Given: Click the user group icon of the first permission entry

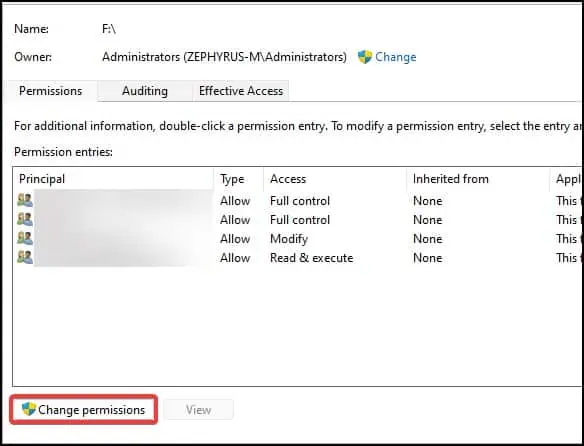Looking at the screenshot, I should pos(25,200).
